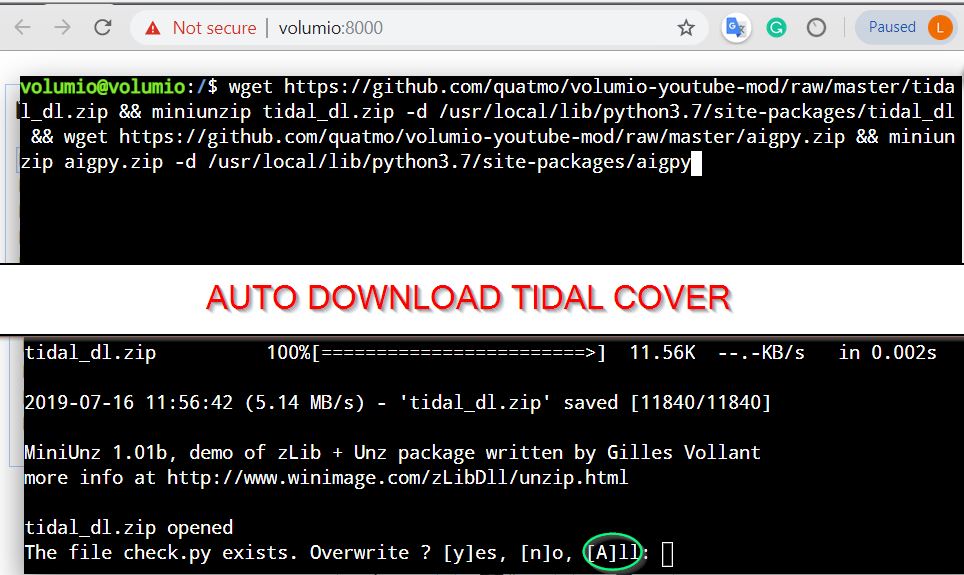Bookmark this page with the star icon
Screen dimensions: 964x575
click(x=686, y=28)
